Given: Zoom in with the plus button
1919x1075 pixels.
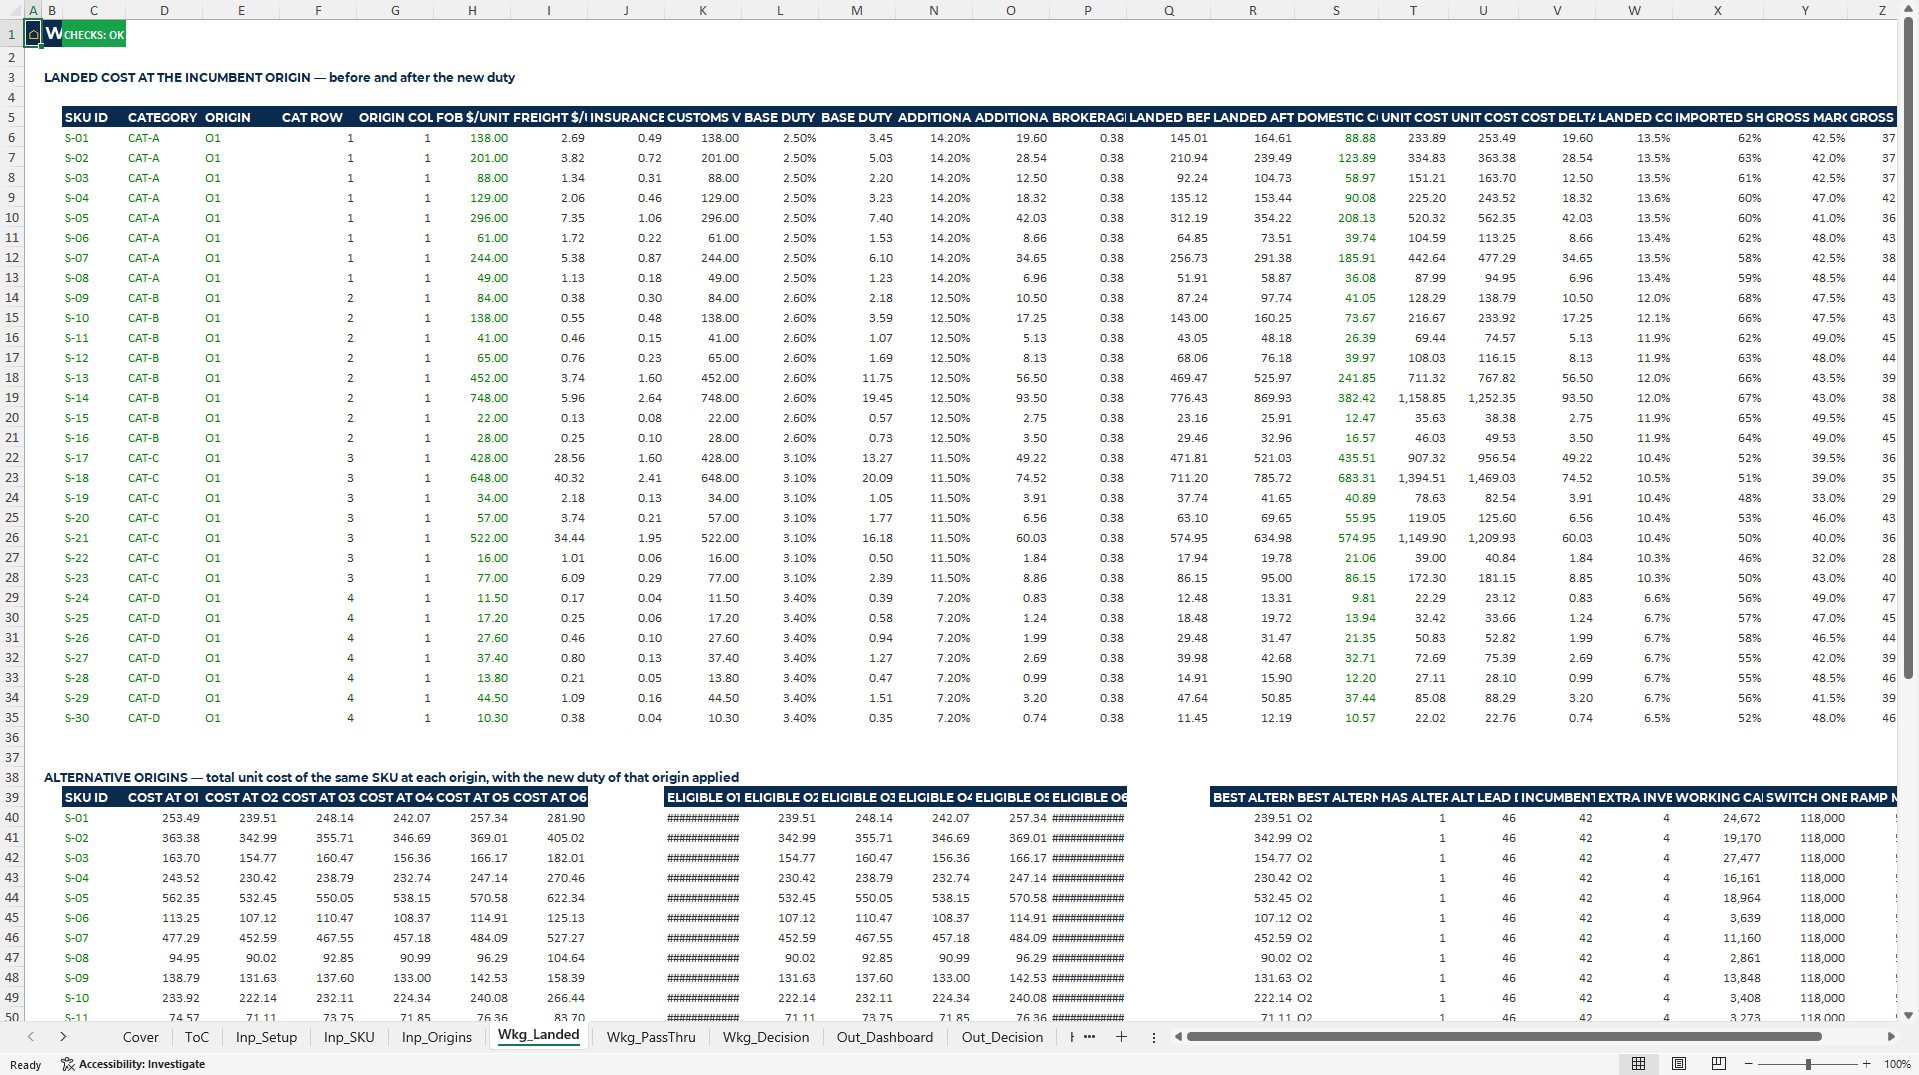Looking at the screenshot, I should pyautogui.click(x=1866, y=1064).
